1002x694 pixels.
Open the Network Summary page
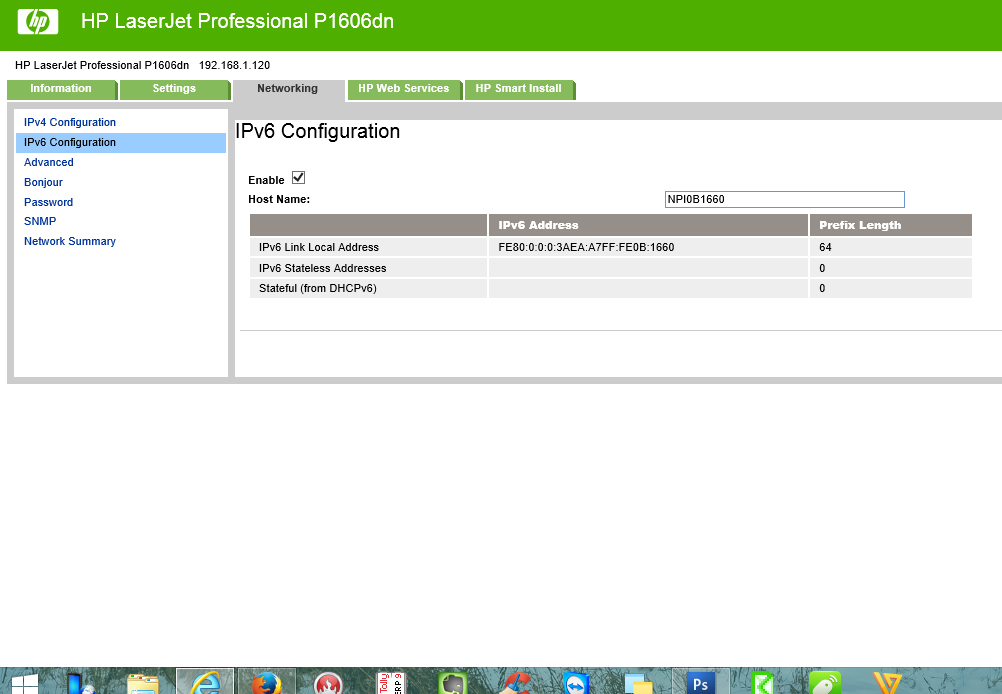pos(69,241)
